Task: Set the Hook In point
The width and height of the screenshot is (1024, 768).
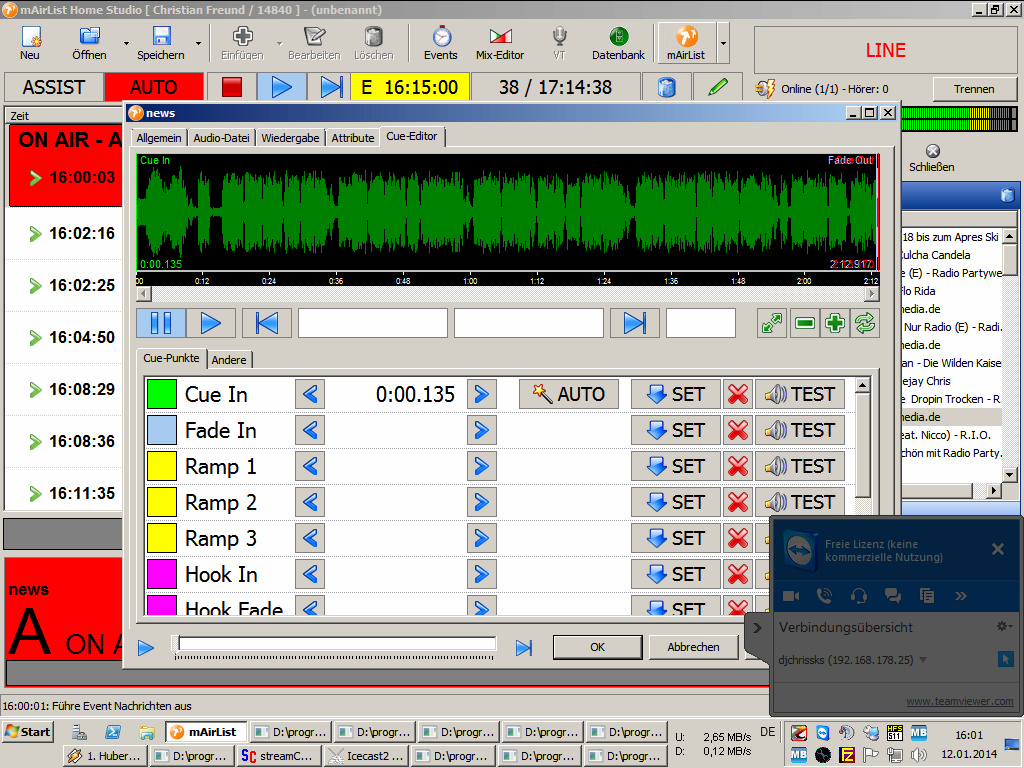Action: pyautogui.click(x=676, y=574)
